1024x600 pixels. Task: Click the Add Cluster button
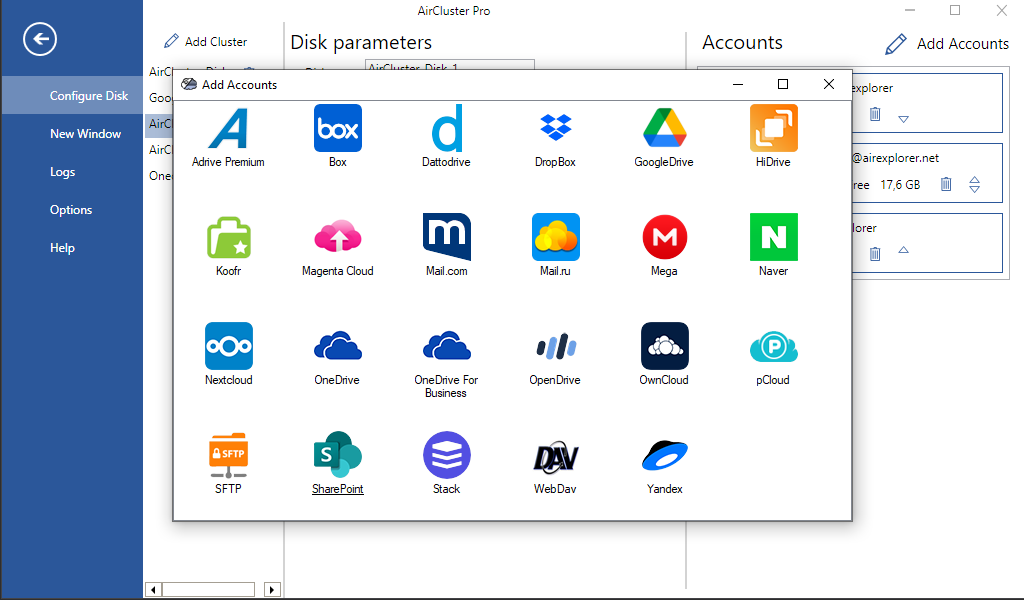(206, 41)
